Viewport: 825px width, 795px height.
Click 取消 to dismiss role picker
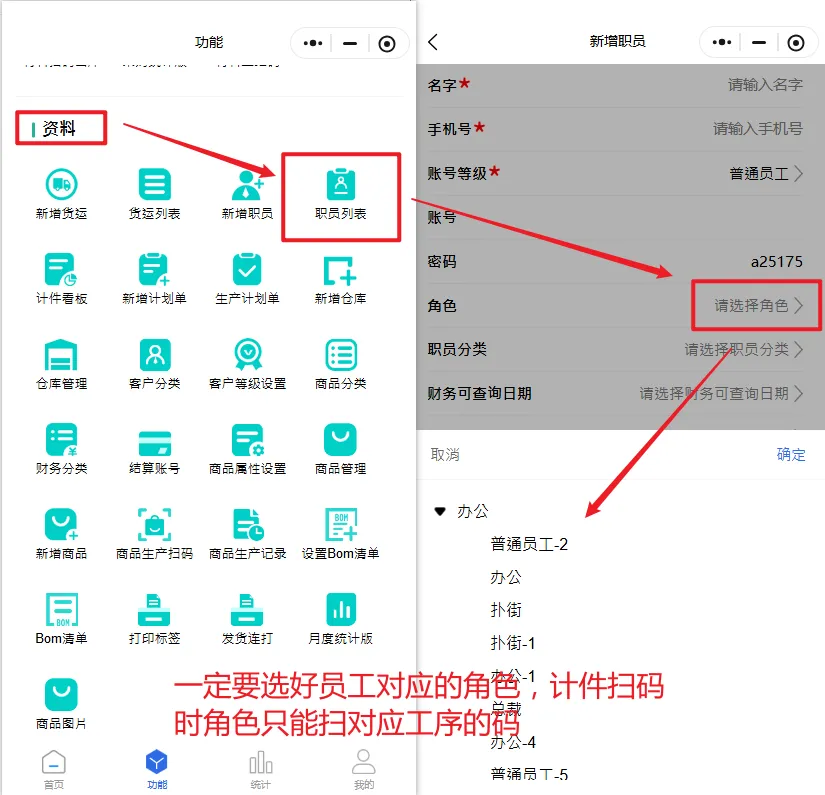[x=445, y=455]
